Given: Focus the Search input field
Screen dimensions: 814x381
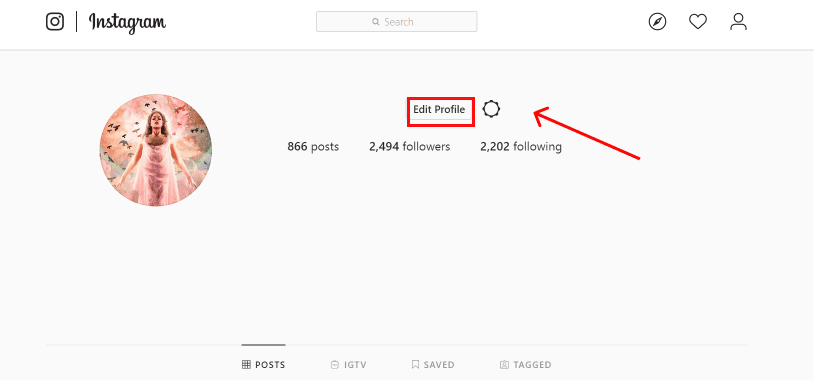Looking at the screenshot, I should click(x=397, y=22).
